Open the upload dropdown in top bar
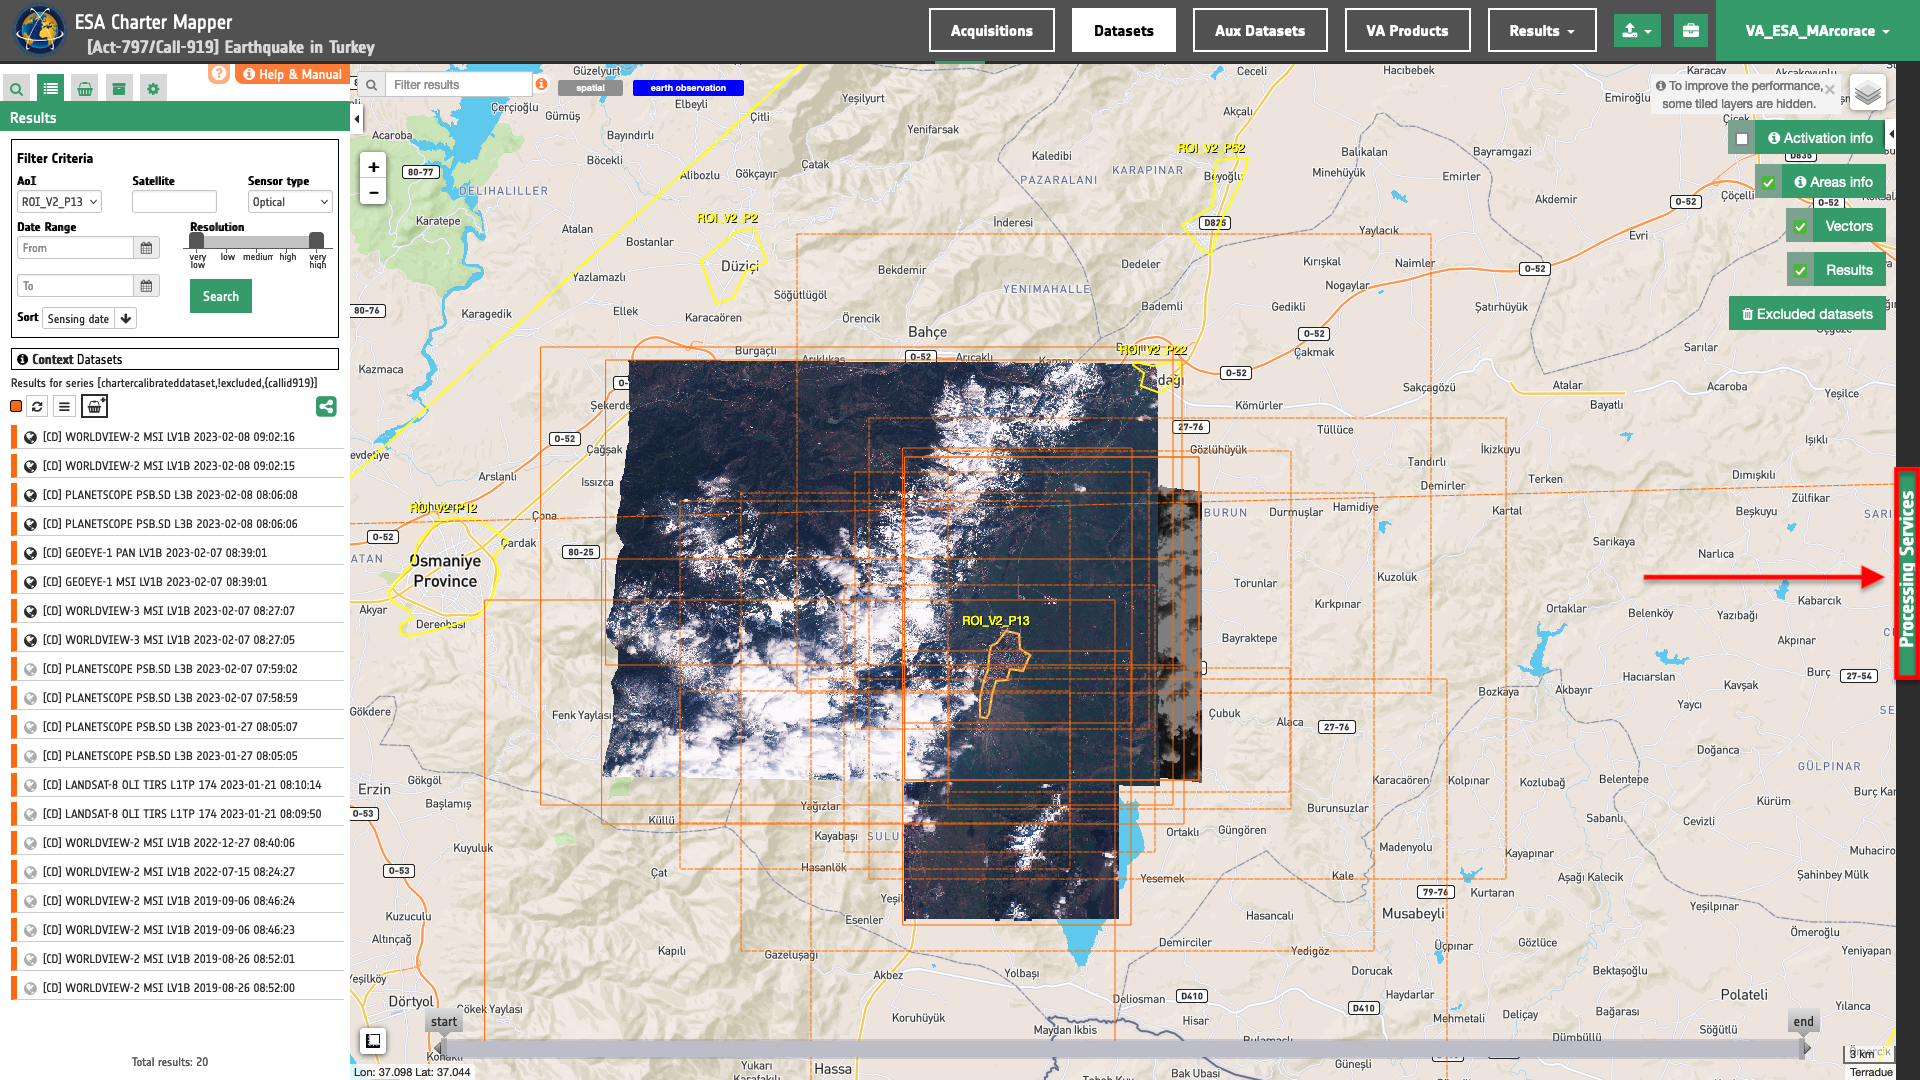1920x1080 pixels. (1637, 31)
